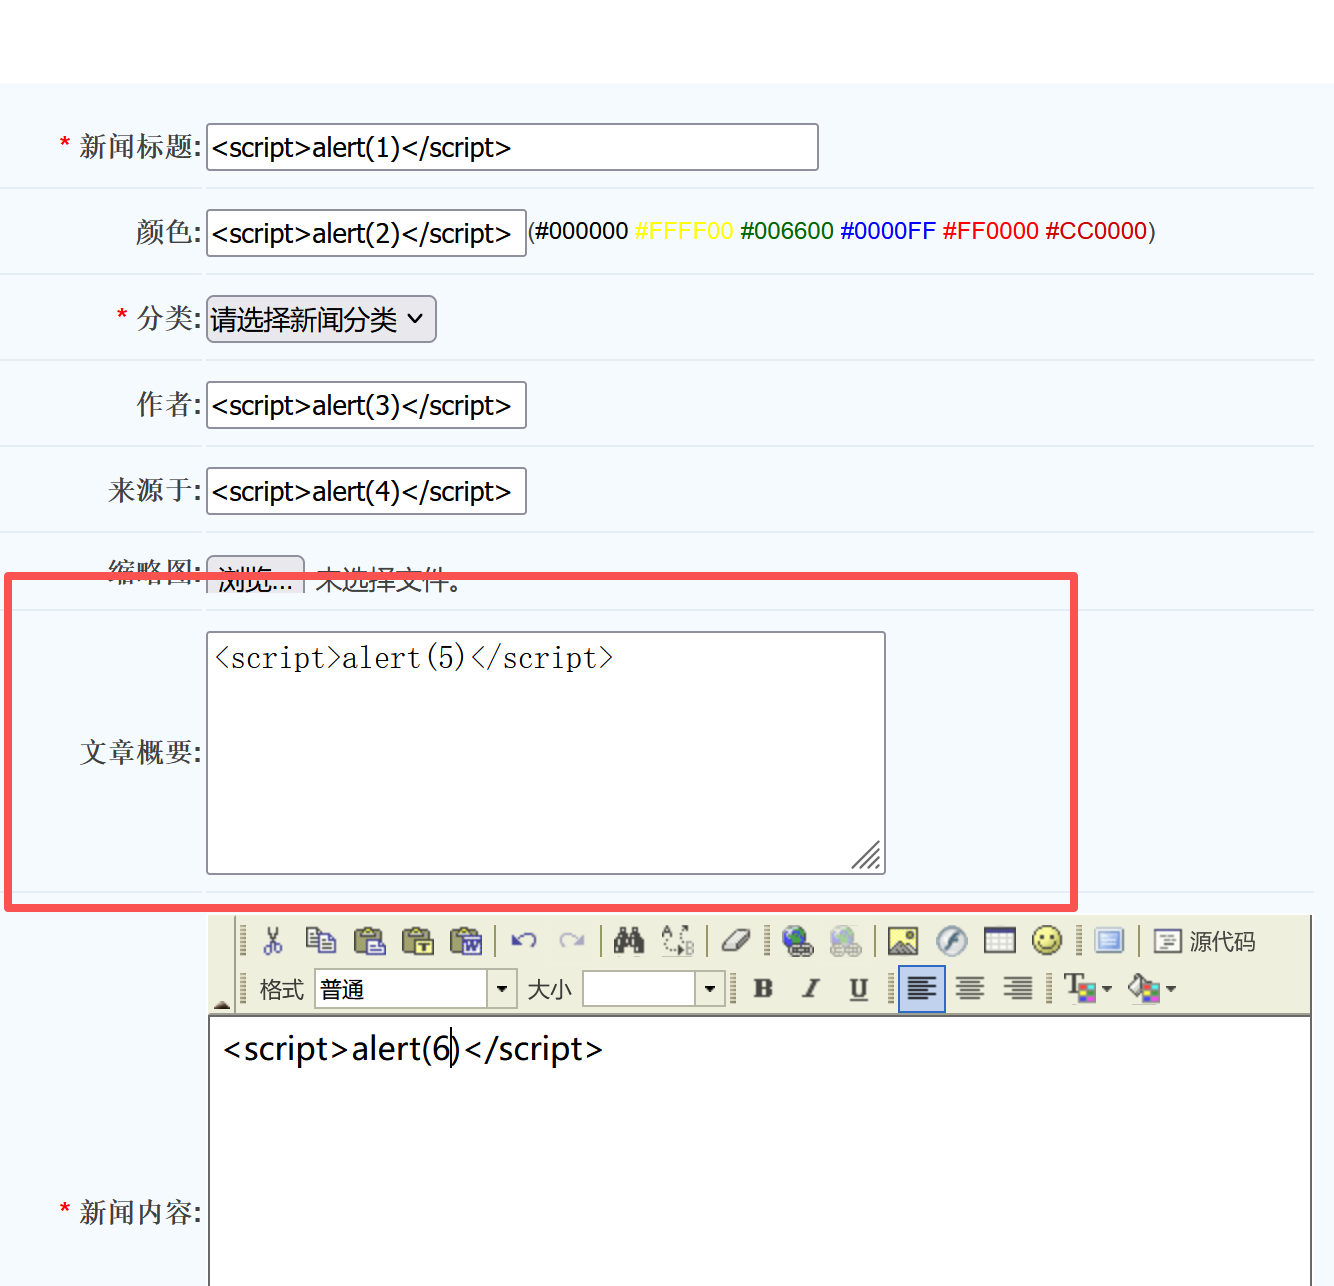Click the 新闻标题 title input field
Image resolution: width=1334 pixels, height=1286 pixels.
tap(512, 147)
